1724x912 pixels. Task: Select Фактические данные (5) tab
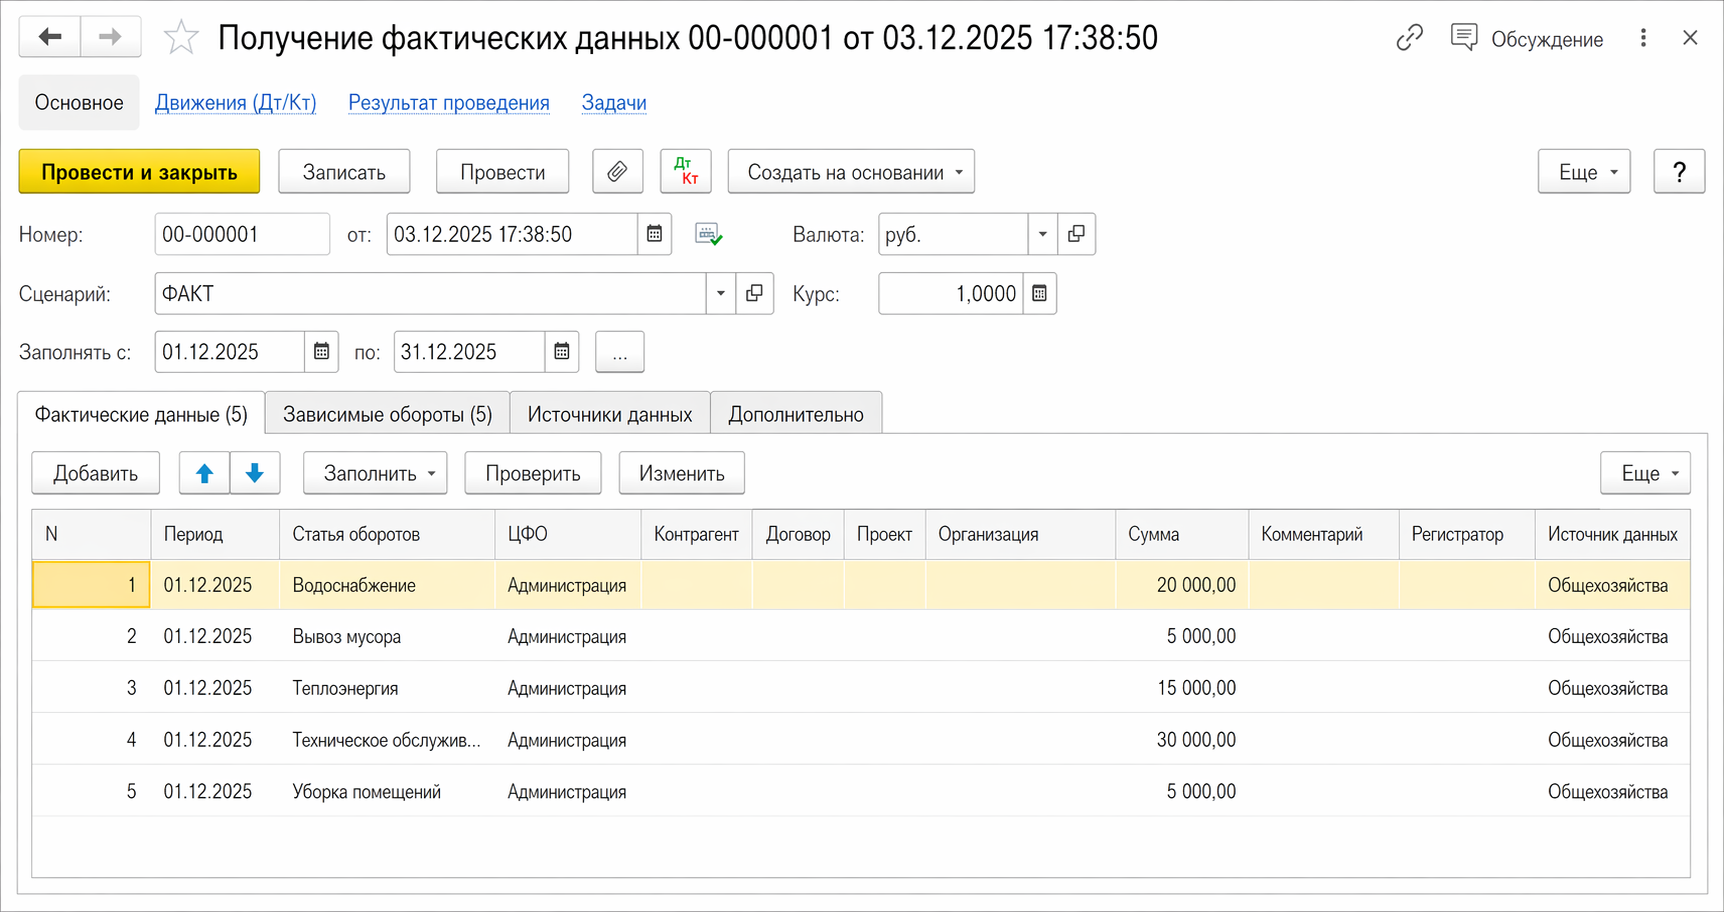coord(141,414)
